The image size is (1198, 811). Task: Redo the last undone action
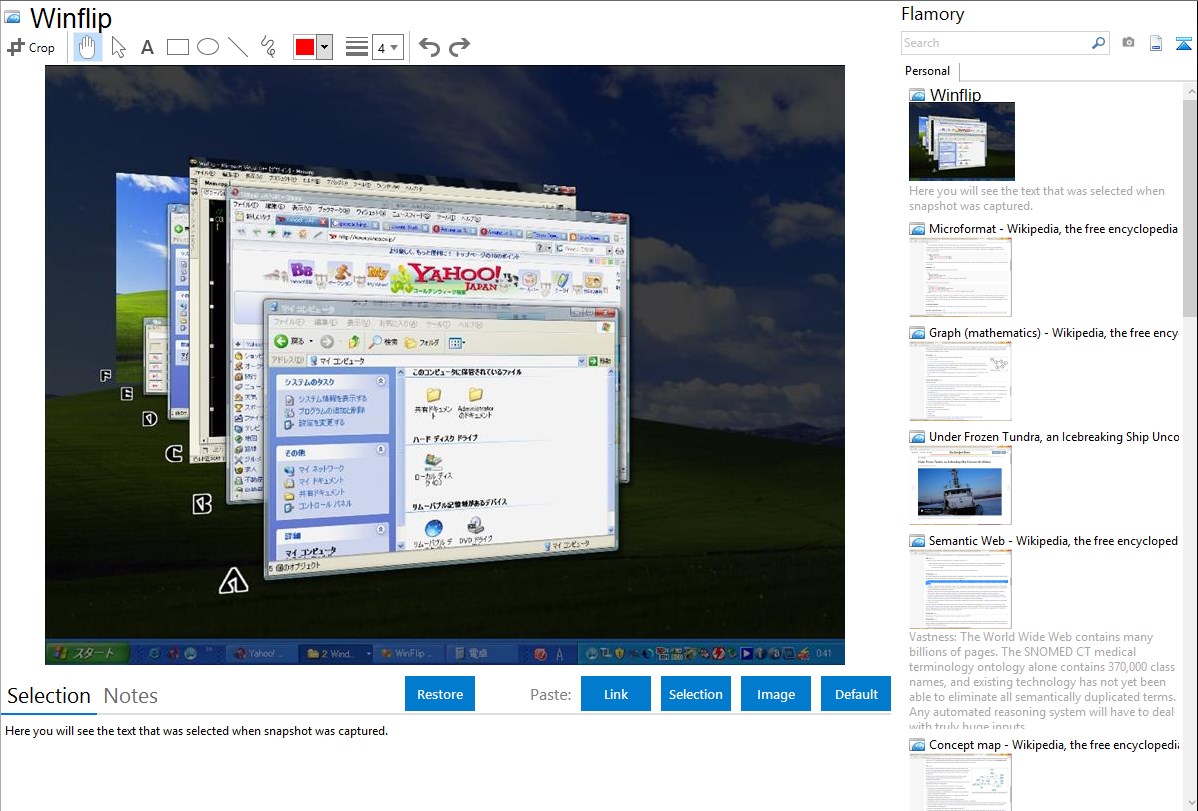click(459, 47)
